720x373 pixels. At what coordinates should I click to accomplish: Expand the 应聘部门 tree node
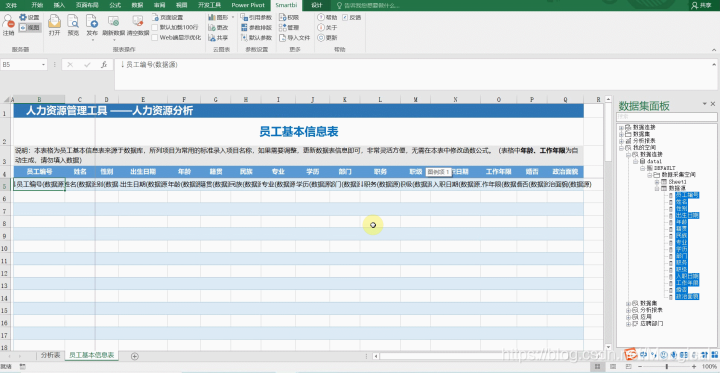[x=629, y=324]
